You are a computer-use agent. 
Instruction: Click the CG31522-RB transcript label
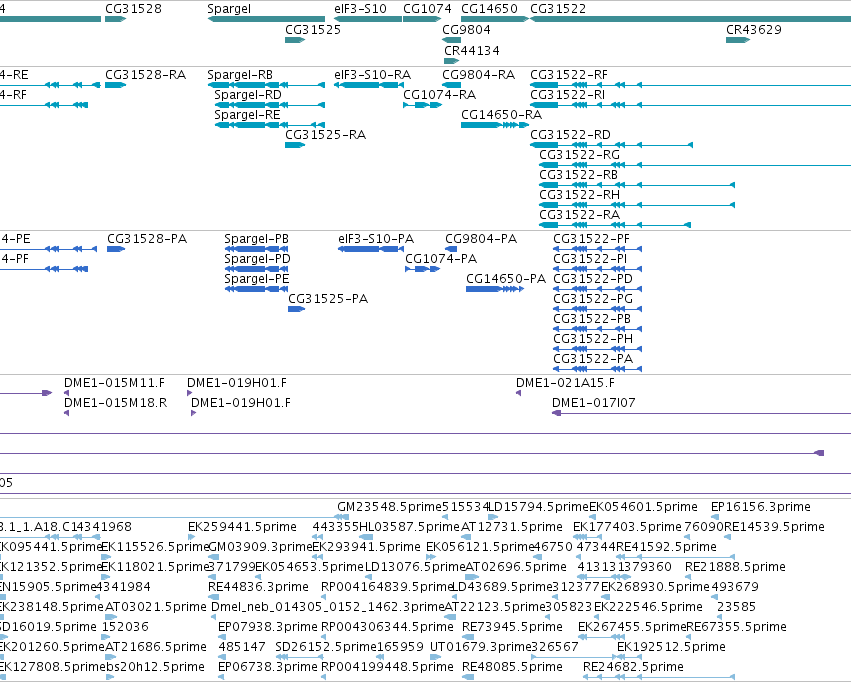pos(579,175)
